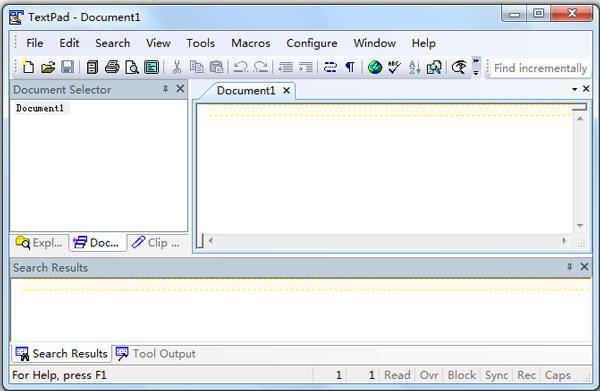
Task: Open Print Preview from toolbar
Action: click(132, 67)
